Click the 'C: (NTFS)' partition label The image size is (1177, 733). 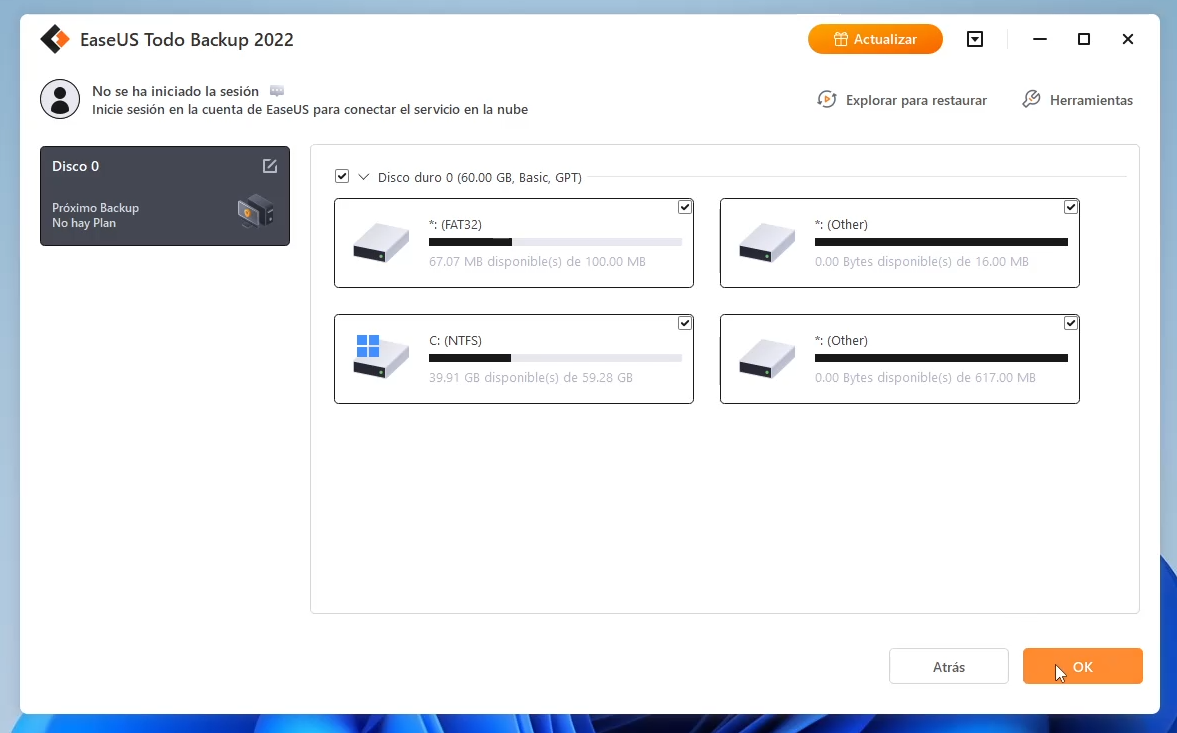(455, 341)
